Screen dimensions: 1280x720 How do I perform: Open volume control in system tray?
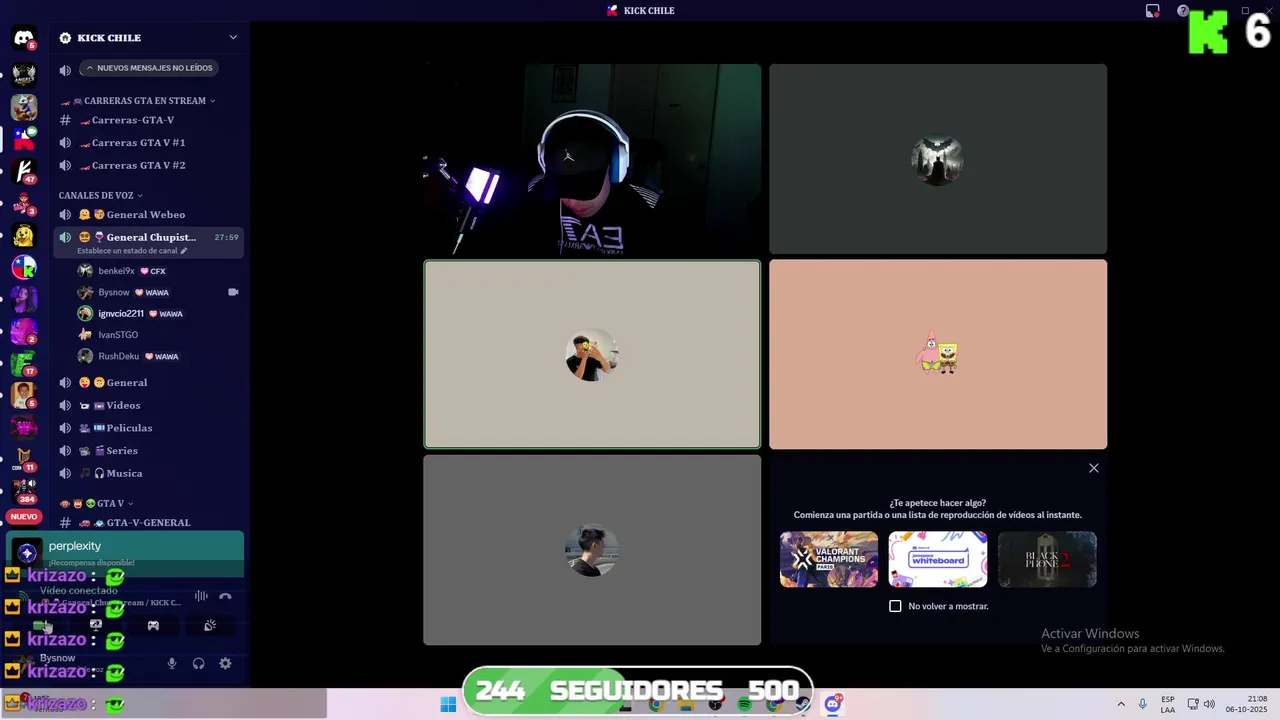coord(1209,704)
